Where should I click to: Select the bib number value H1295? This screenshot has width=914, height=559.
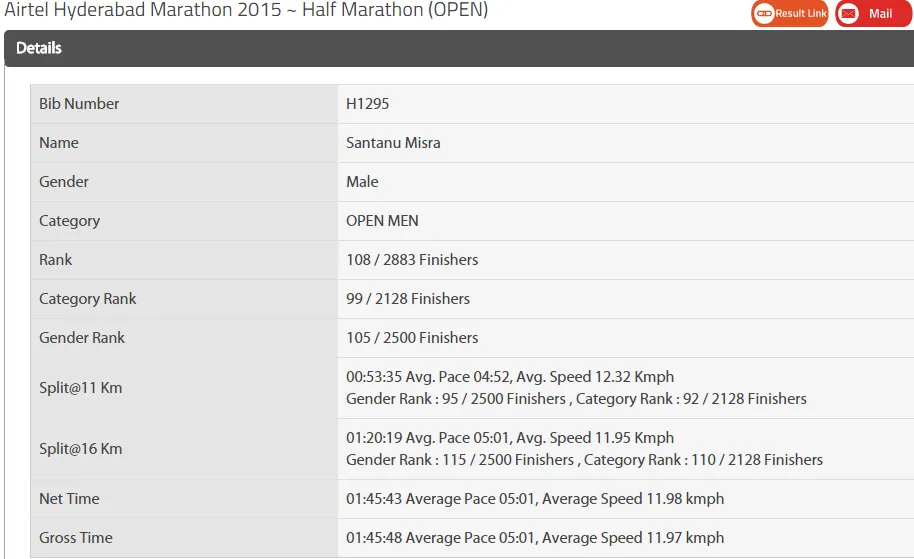point(368,104)
